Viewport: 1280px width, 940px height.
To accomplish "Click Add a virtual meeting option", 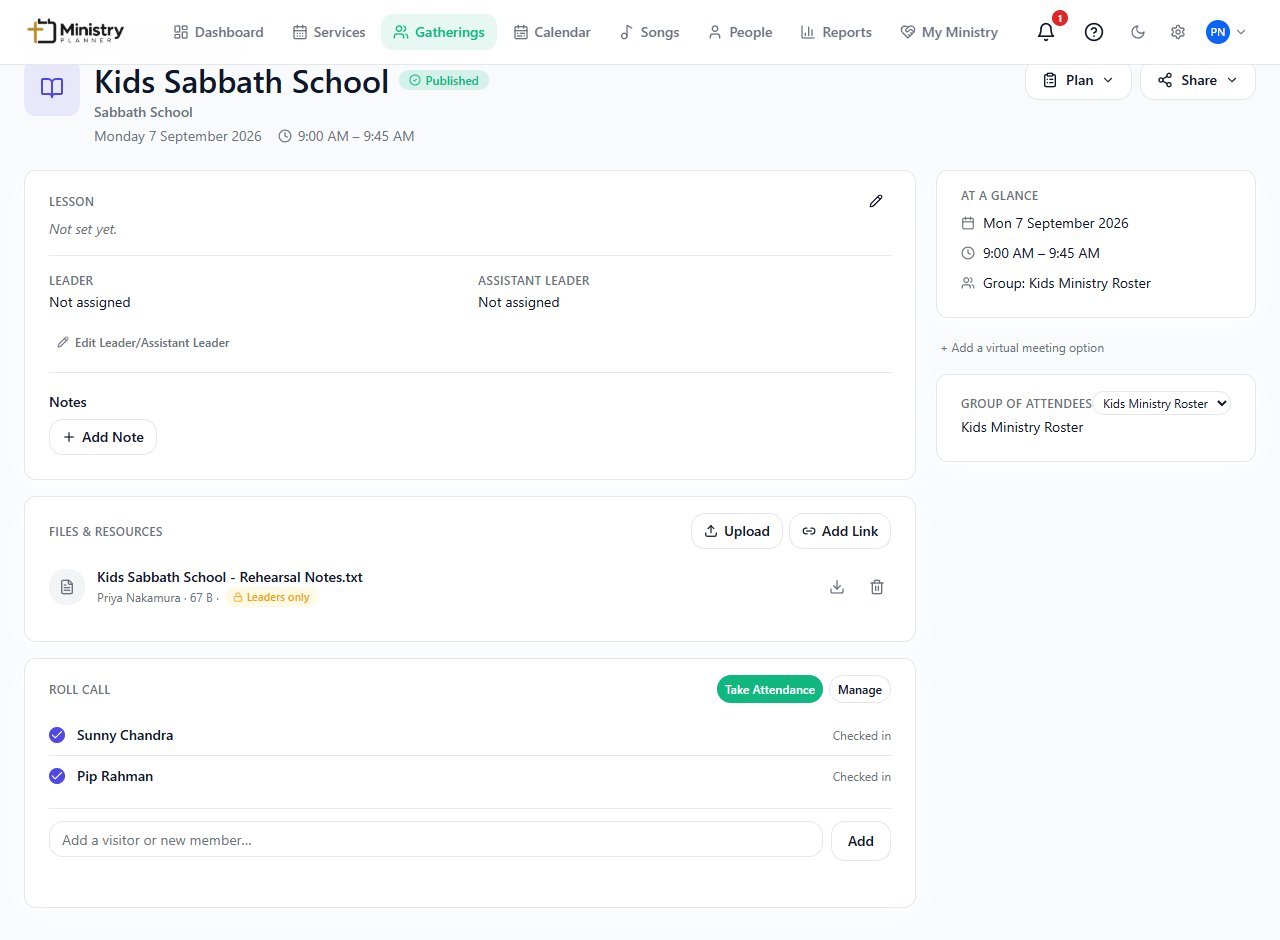I will [x=1022, y=348].
